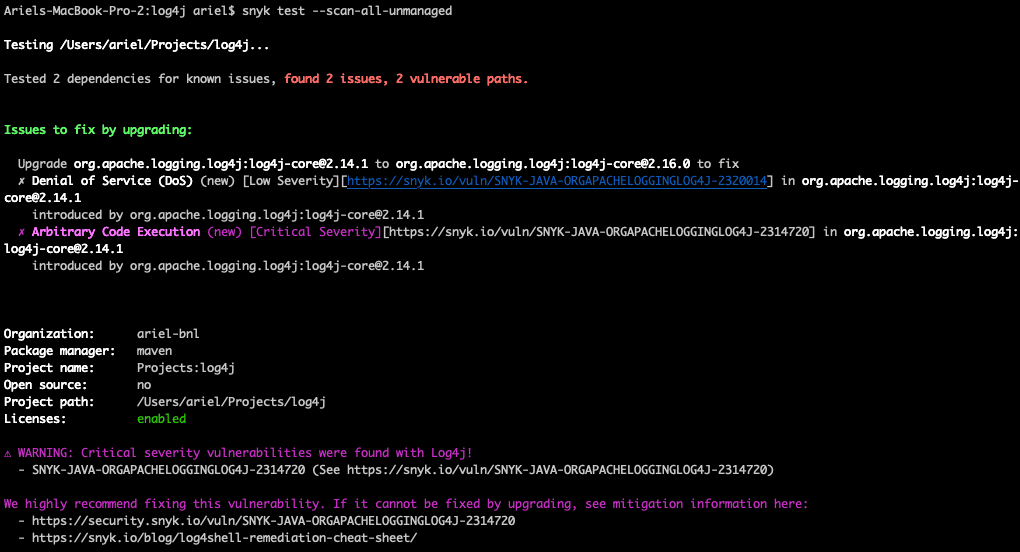
Task: Click the Licenses value 'enabled'
Action: (161, 419)
